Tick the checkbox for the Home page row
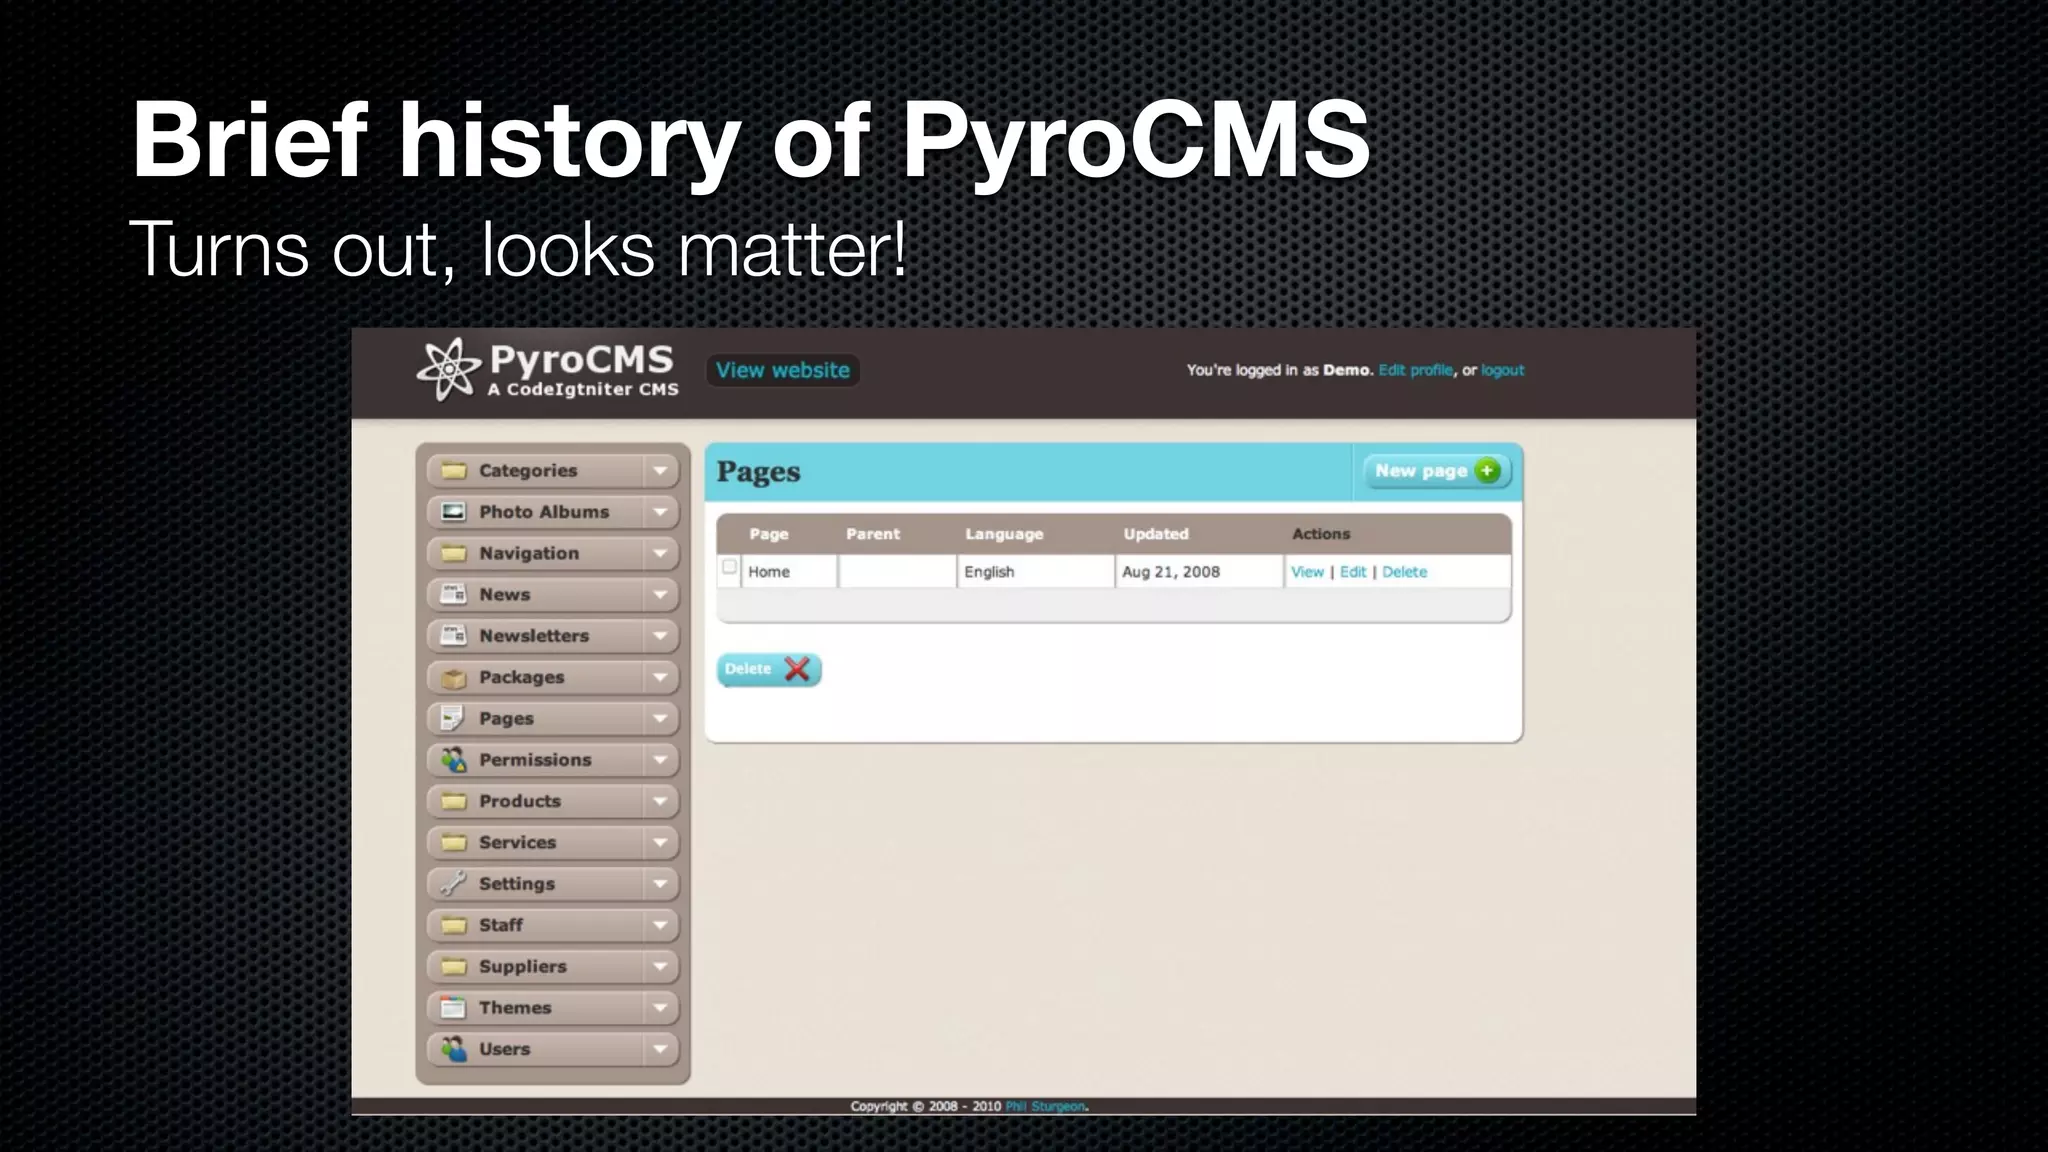This screenshot has height=1152, width=2048. pyautogui.click(x=729, y=567)
